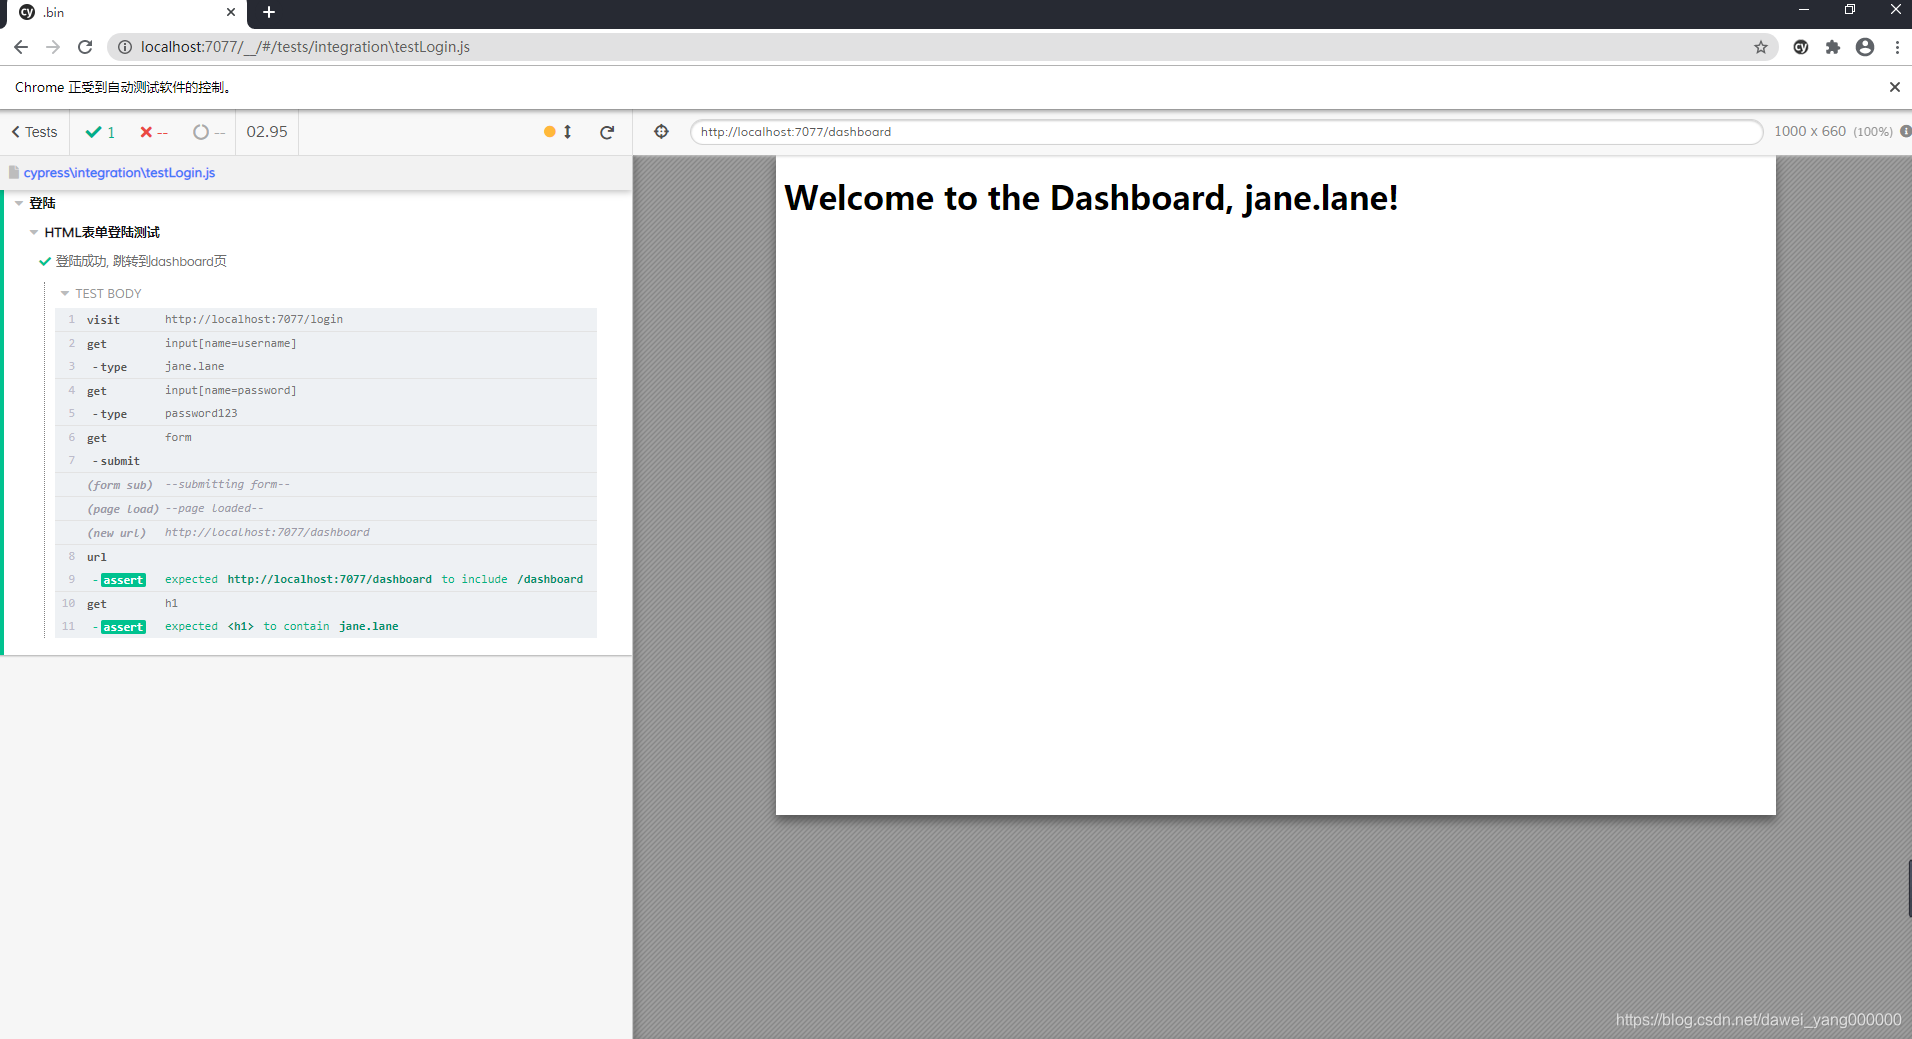Select get input[name=password] command
1912x1039 pixels.
click(x=326, y=391)
